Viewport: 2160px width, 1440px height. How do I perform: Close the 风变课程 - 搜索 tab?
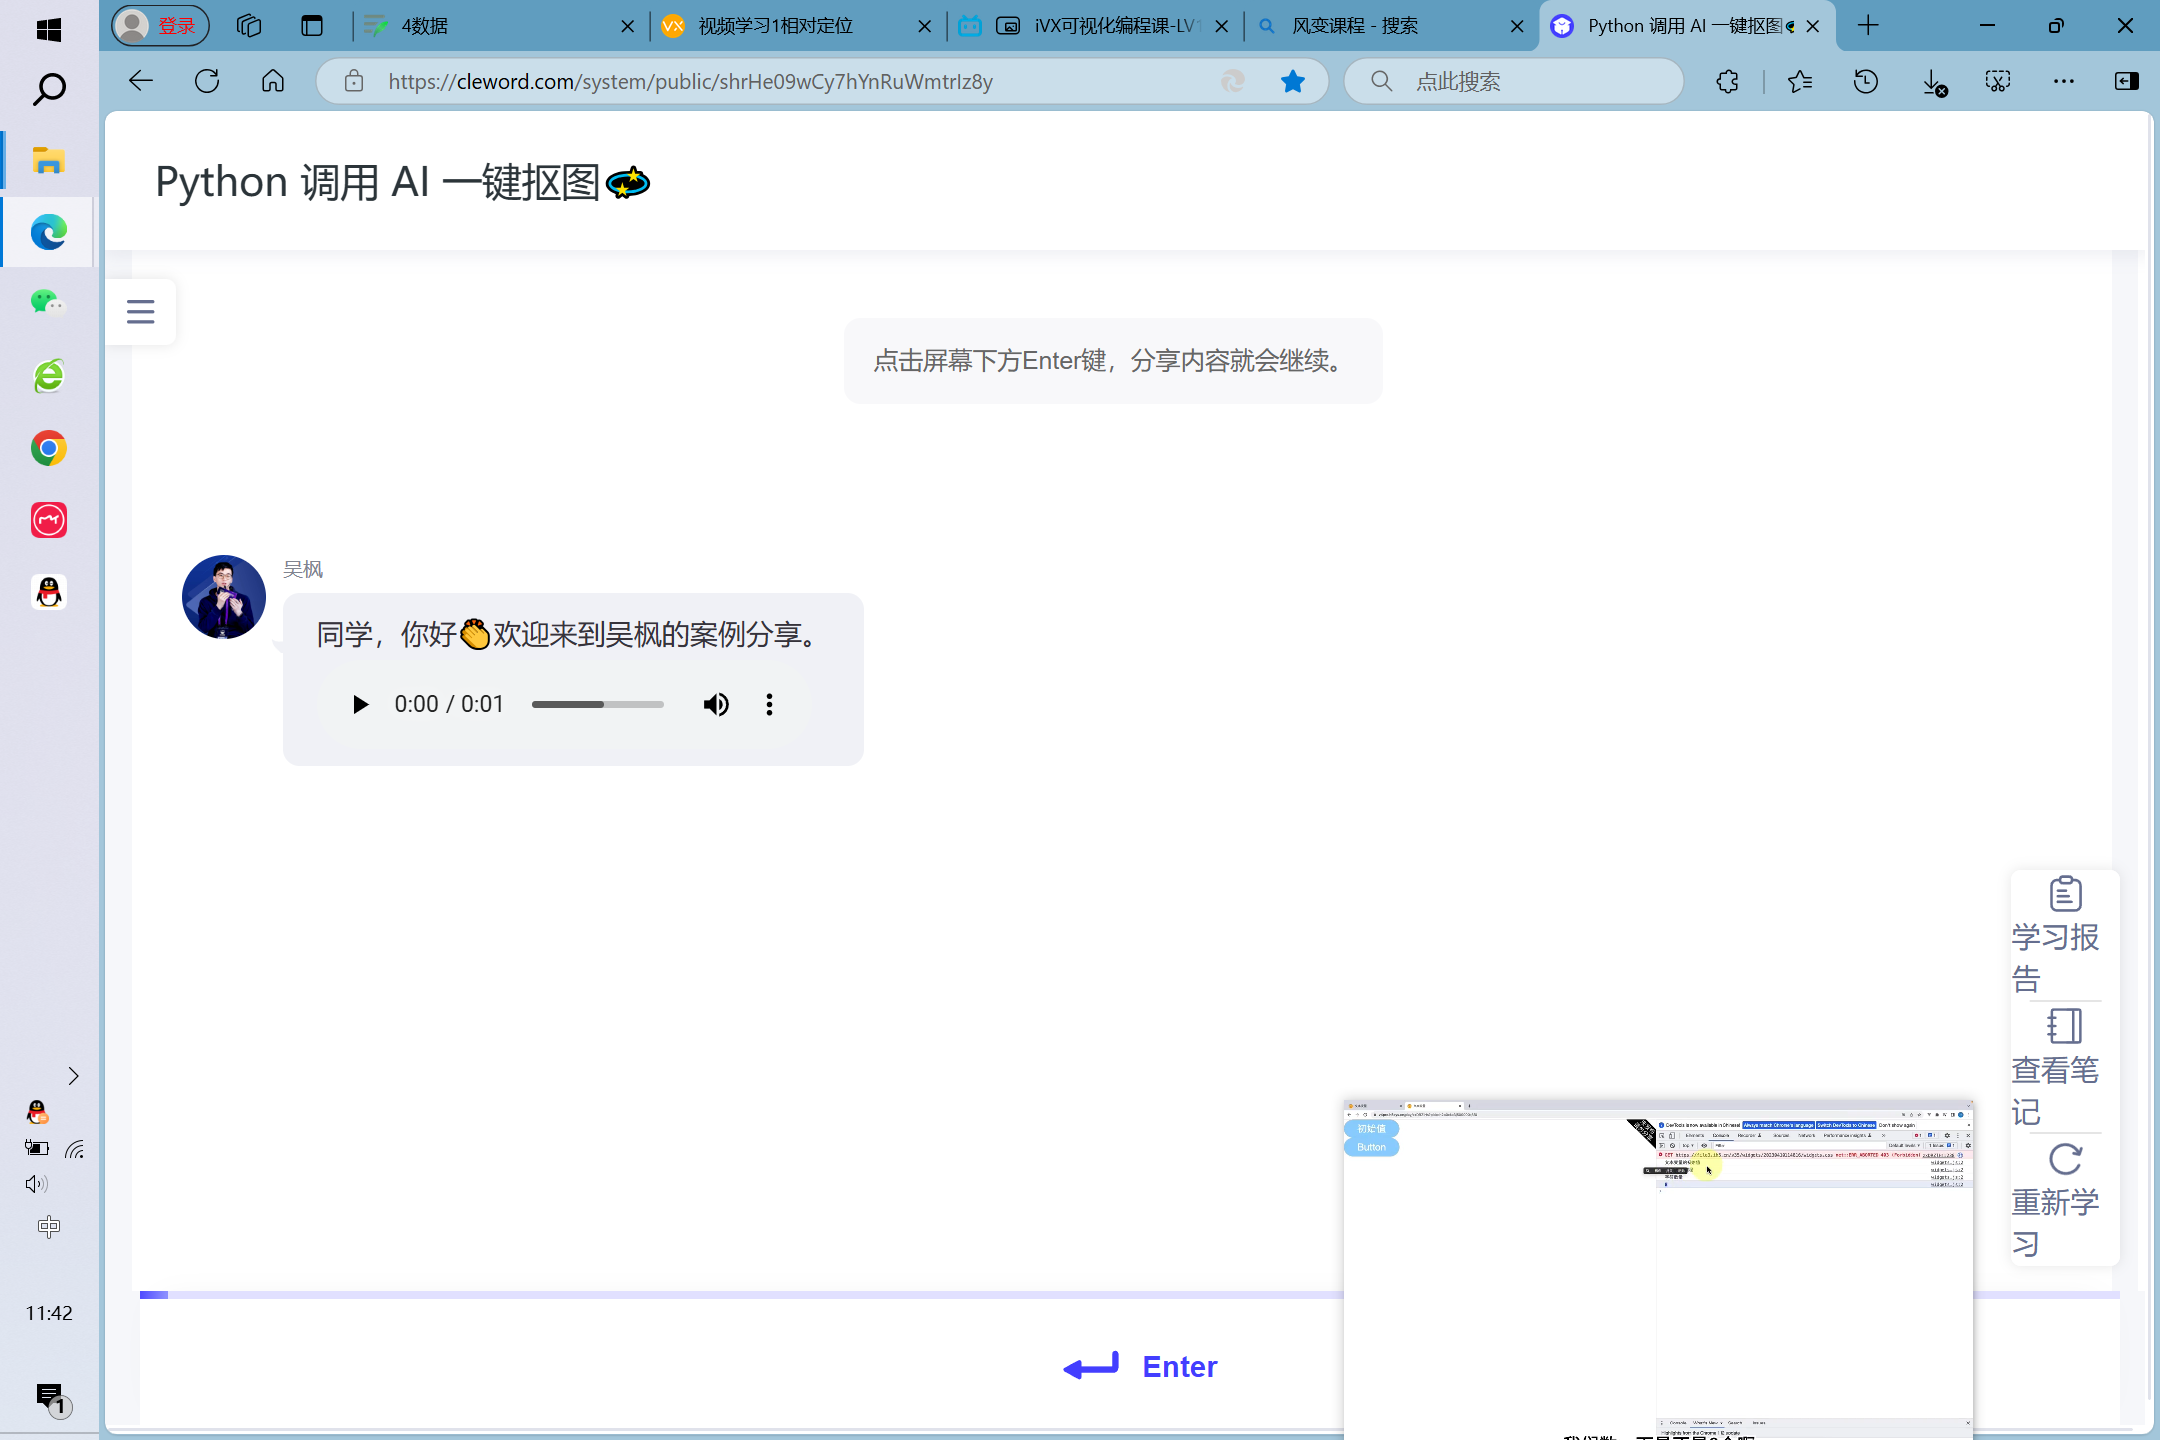1517,26
